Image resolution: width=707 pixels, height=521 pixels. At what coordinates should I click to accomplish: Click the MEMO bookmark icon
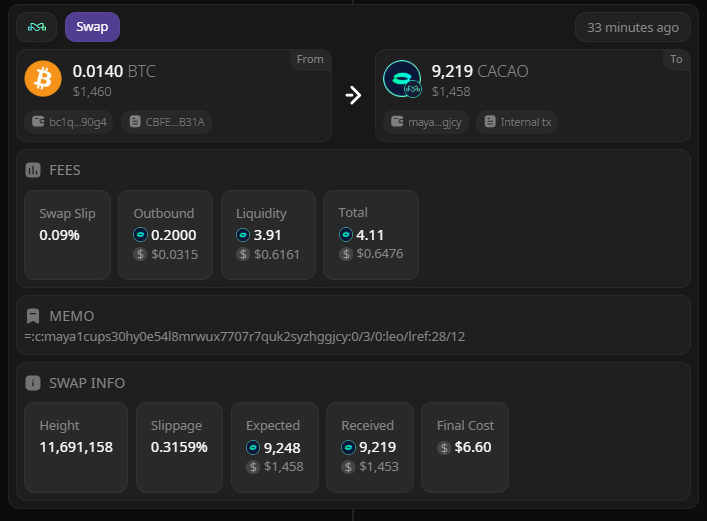coord(33,316)
